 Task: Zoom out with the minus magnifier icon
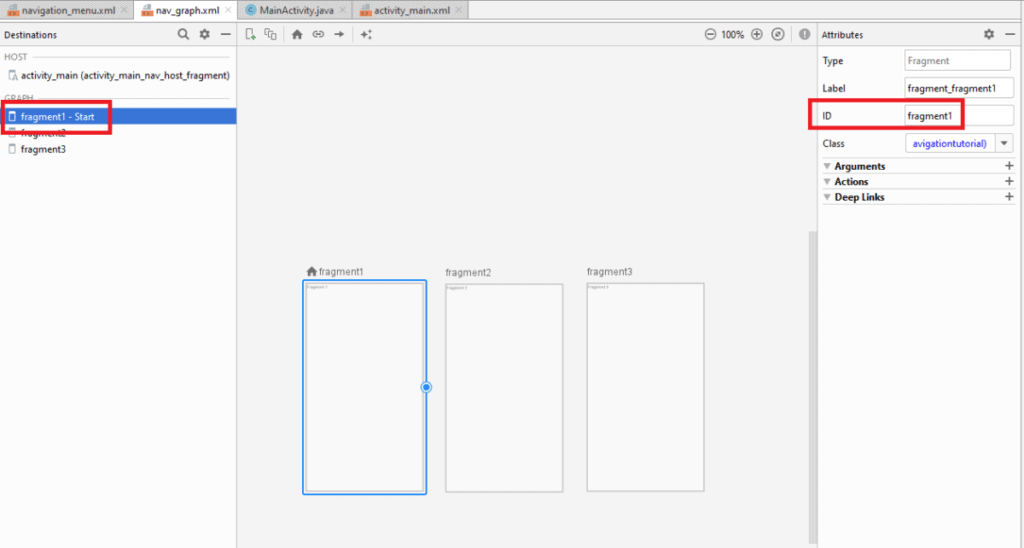coord(710,34)
